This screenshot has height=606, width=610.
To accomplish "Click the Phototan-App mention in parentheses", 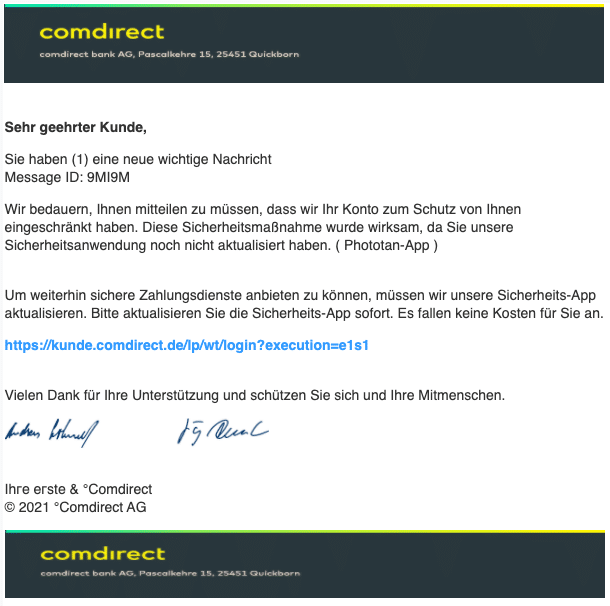I will pos(387,245).
